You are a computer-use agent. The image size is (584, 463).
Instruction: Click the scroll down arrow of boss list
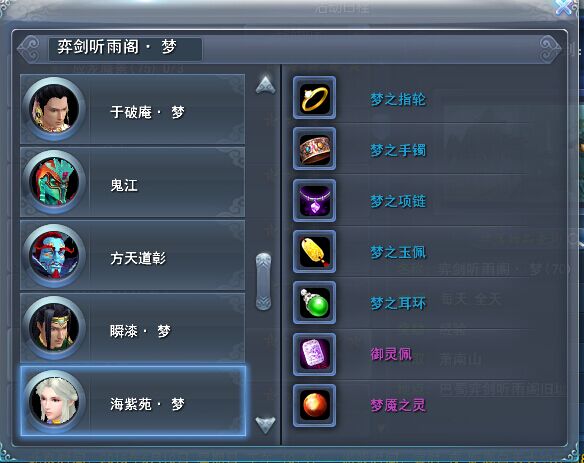tap(266, 424)
